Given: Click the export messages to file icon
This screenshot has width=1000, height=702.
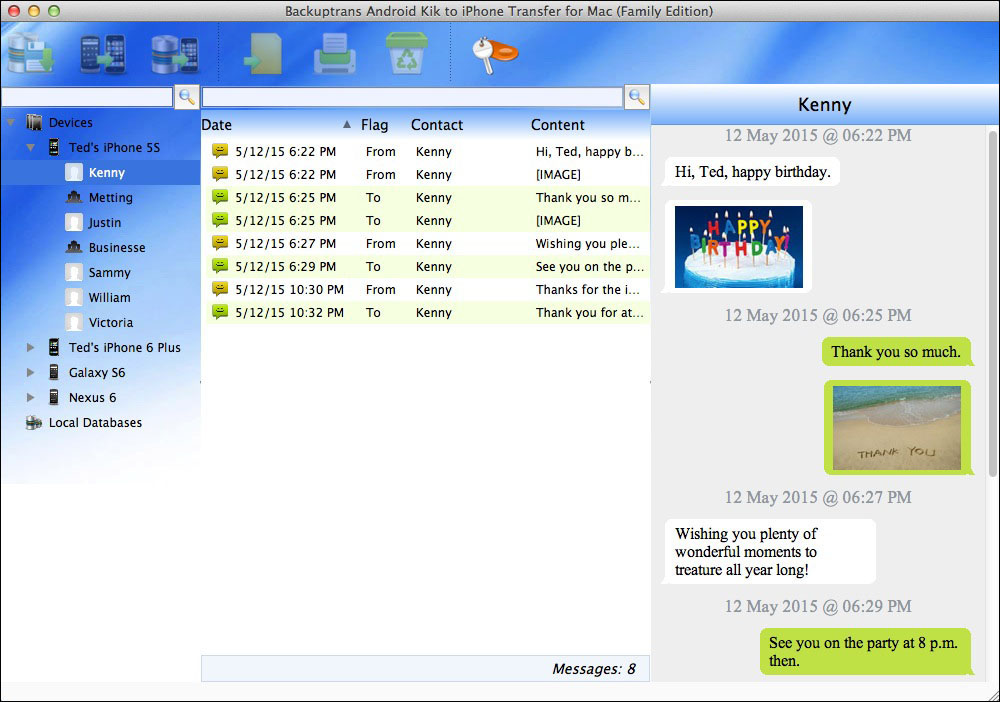Looking at the screenshot, I should [x=262, y=54].
